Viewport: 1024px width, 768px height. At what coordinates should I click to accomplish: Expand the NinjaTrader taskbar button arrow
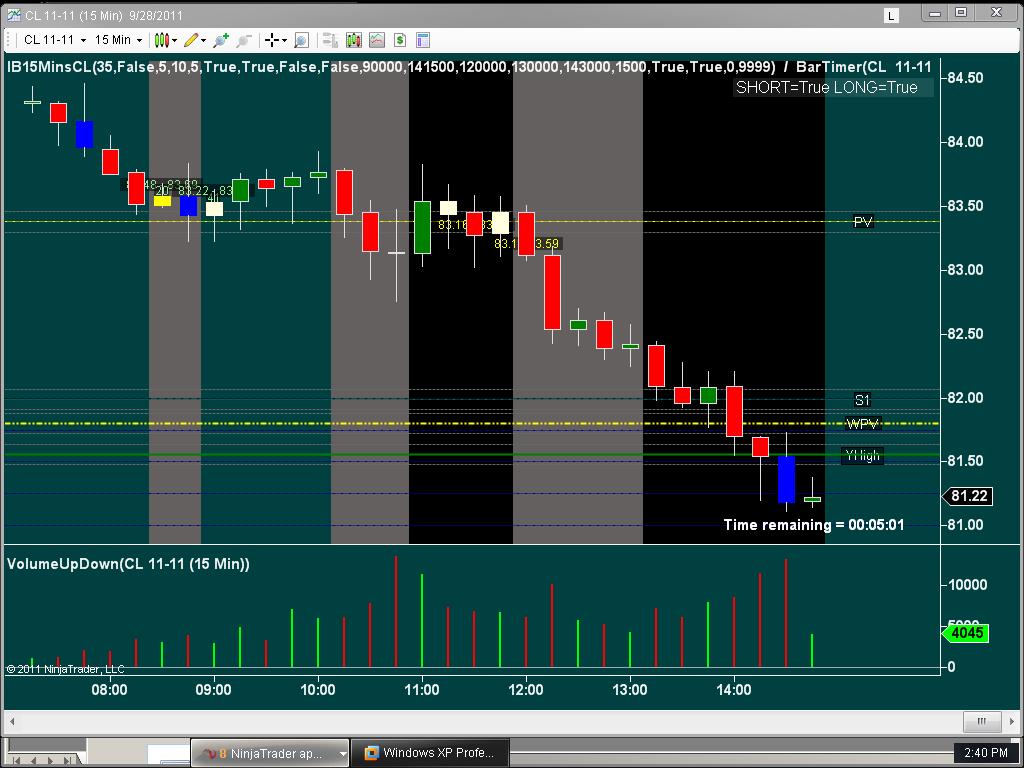(343, 753)
